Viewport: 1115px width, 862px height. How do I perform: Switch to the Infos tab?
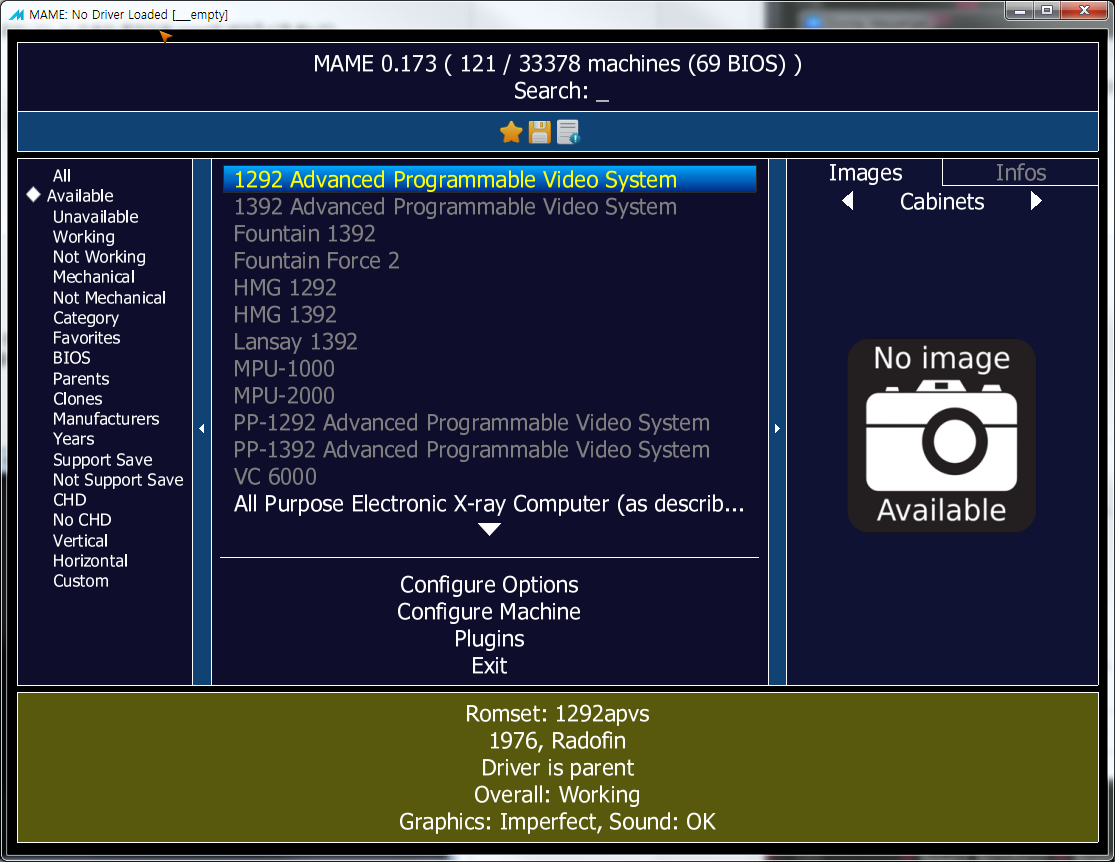coord(1020,172)
